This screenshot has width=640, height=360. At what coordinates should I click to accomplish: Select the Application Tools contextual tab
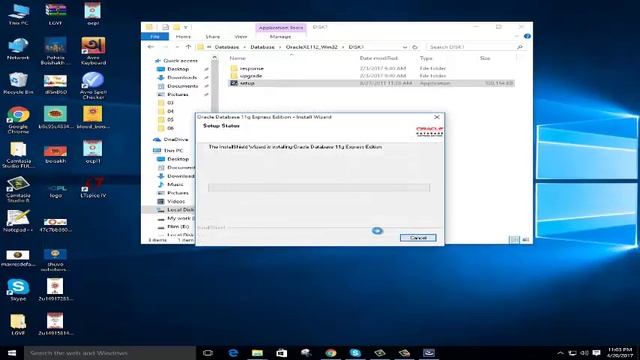(x=280, y=28)
